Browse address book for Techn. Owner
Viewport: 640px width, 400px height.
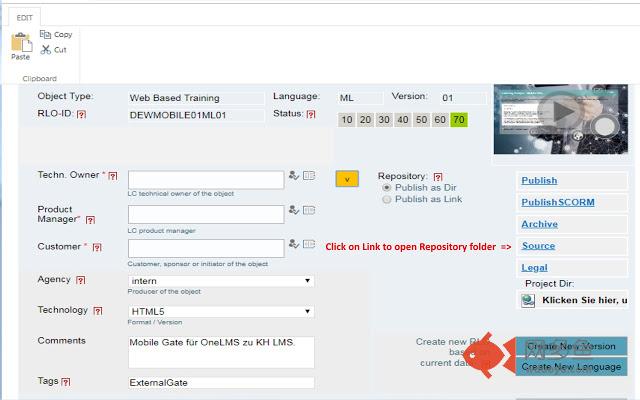click(309, 176)
